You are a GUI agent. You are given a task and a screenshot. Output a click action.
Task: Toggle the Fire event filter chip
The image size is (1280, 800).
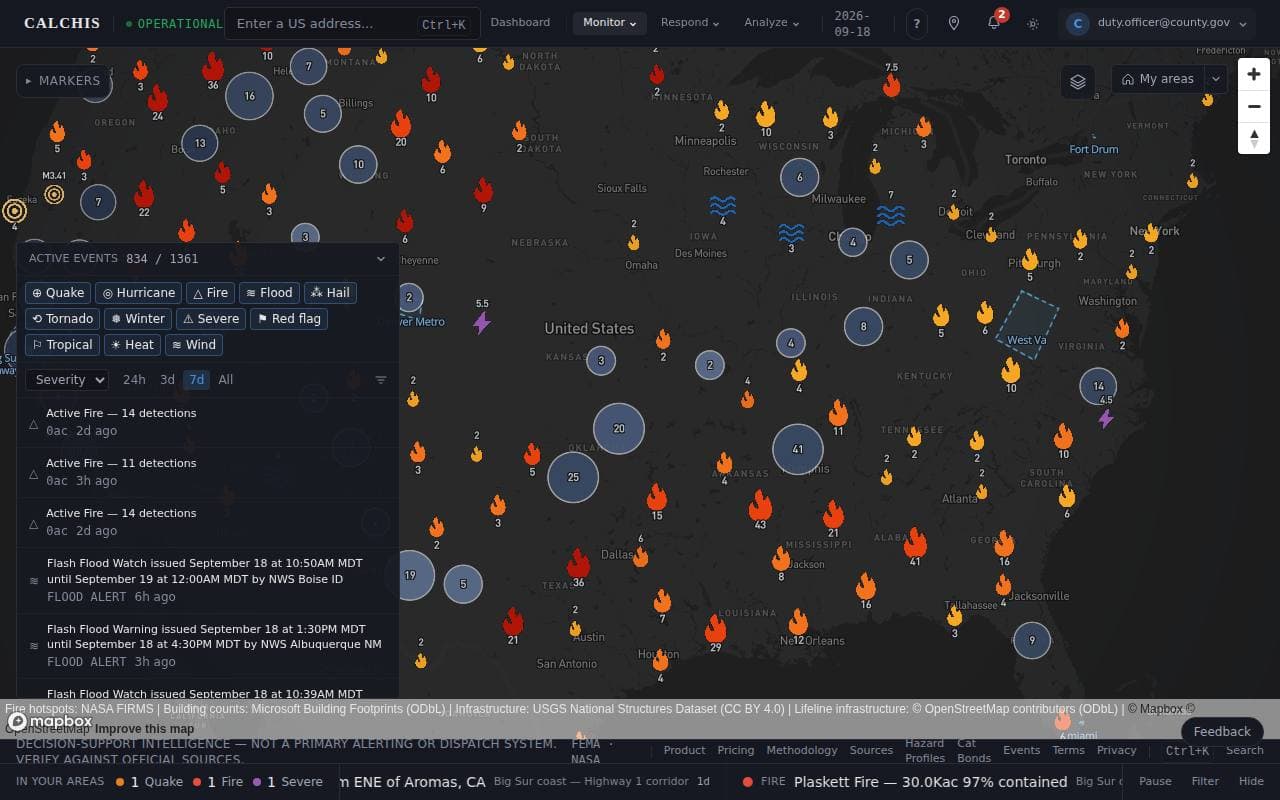coord(211,293)
